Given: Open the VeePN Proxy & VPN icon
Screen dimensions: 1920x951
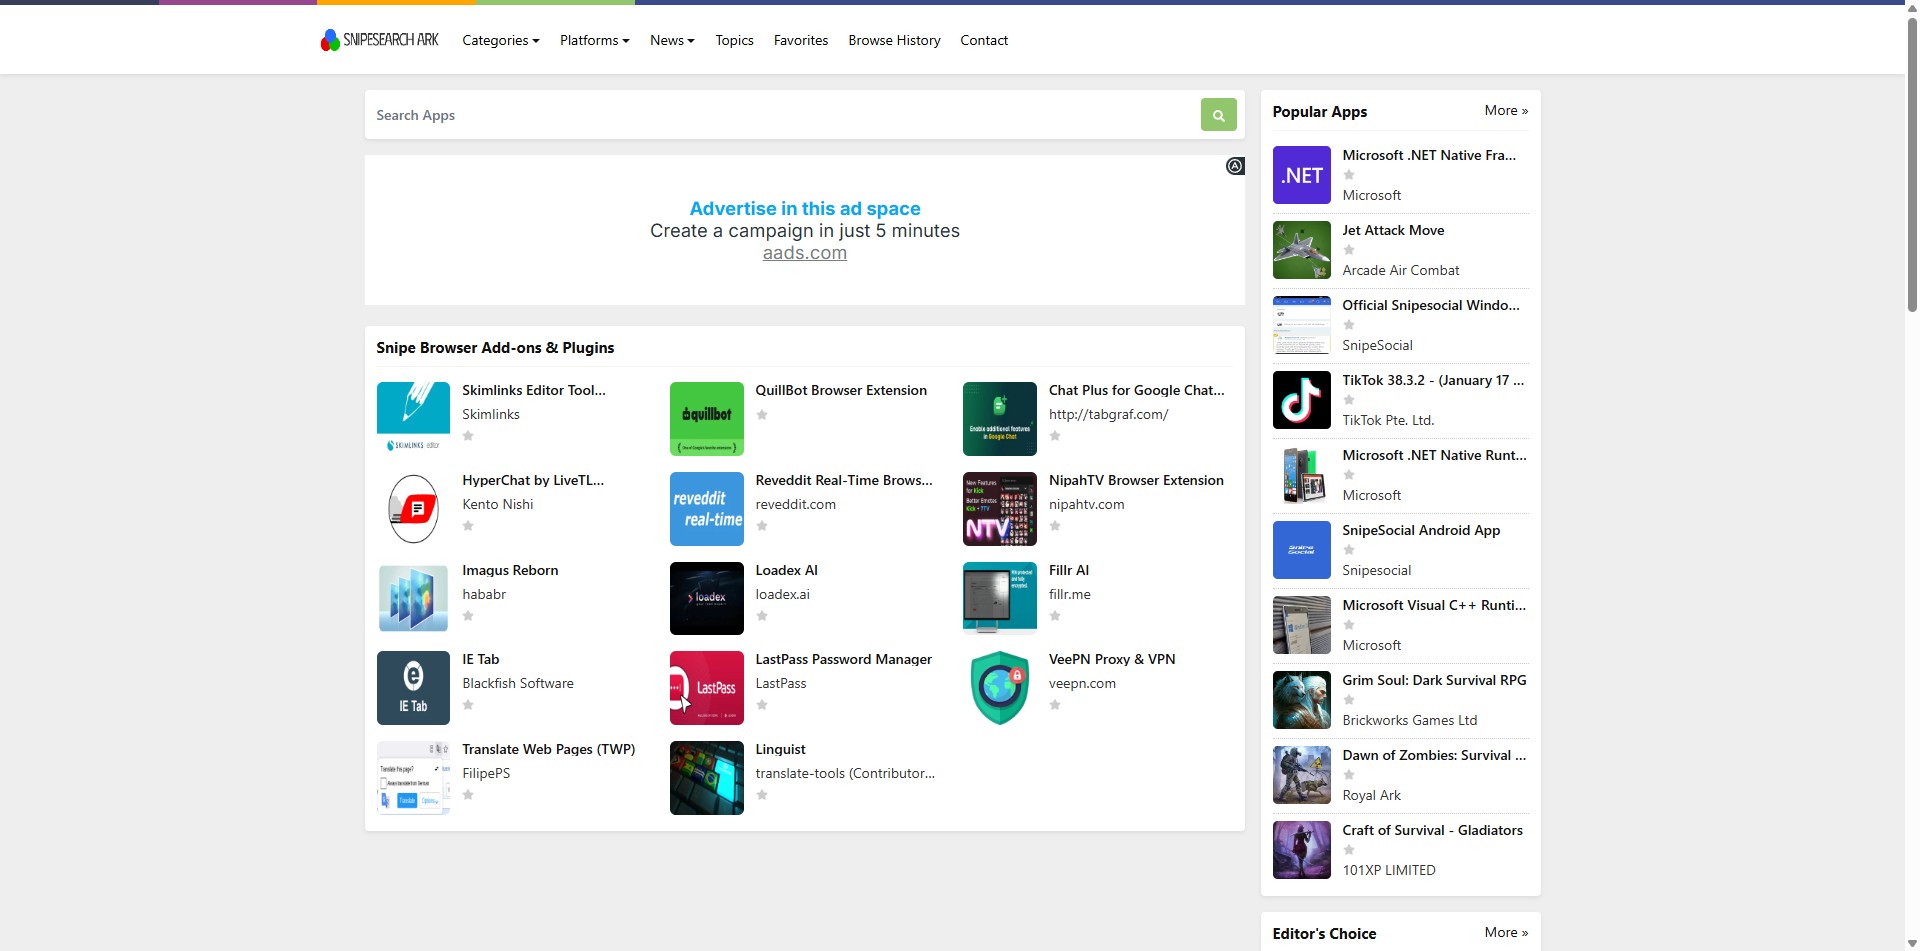Looking at the screenshot, I should pyautogui.click(x=999, y=687).
